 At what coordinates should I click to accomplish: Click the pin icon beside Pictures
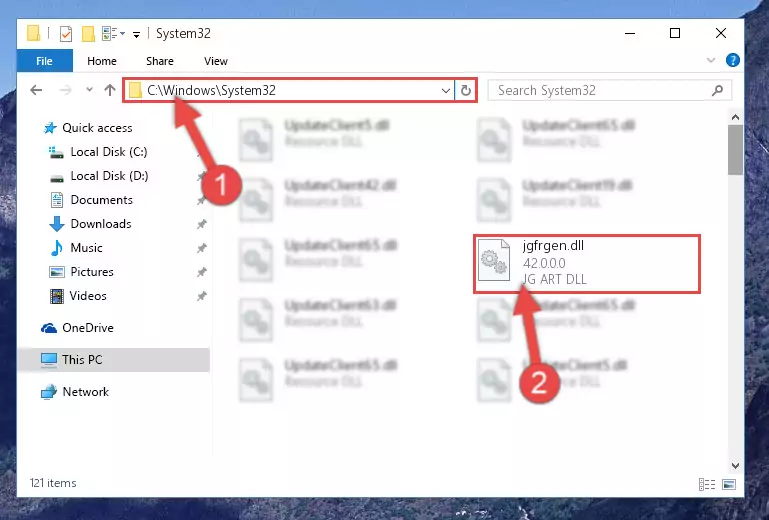coord(202,272)
